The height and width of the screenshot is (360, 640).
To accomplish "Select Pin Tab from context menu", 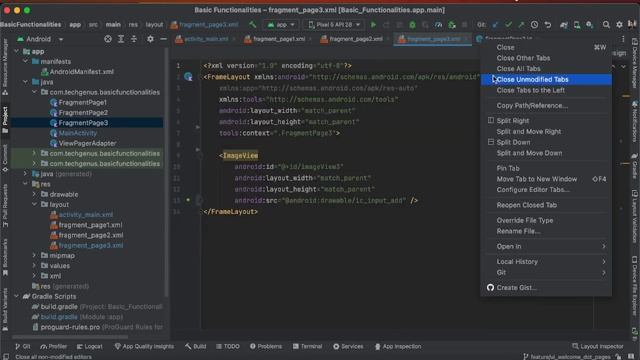I will pyautogui.click(x=546, y=168).
